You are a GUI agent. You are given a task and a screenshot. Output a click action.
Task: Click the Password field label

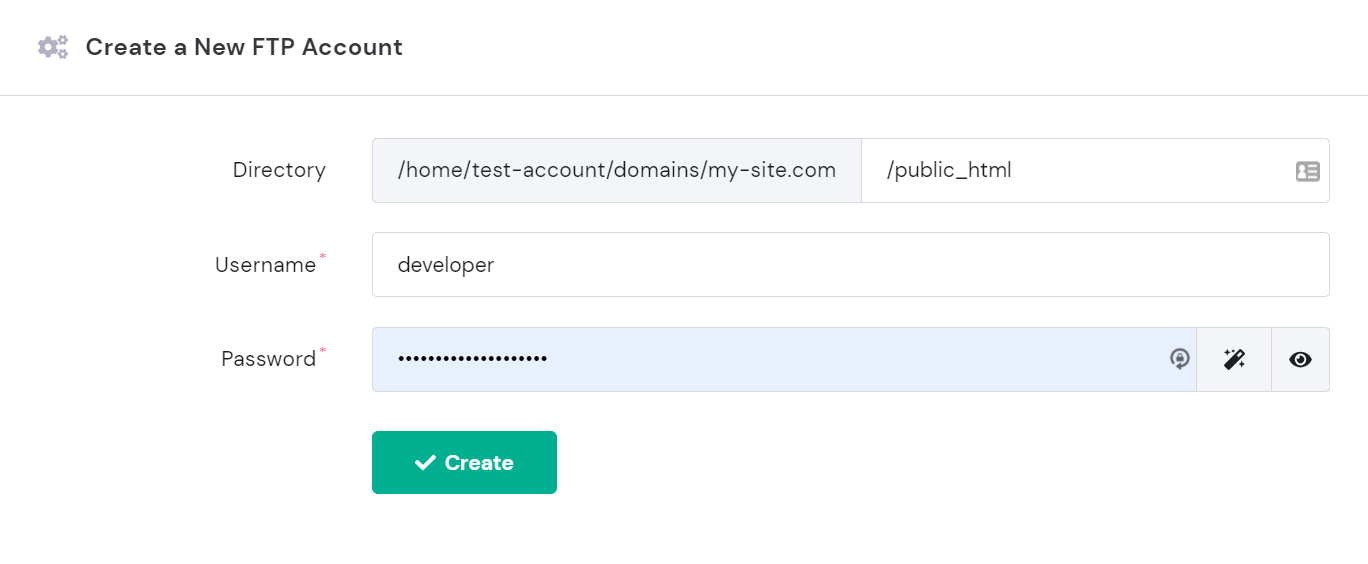[x=268, y=359]
